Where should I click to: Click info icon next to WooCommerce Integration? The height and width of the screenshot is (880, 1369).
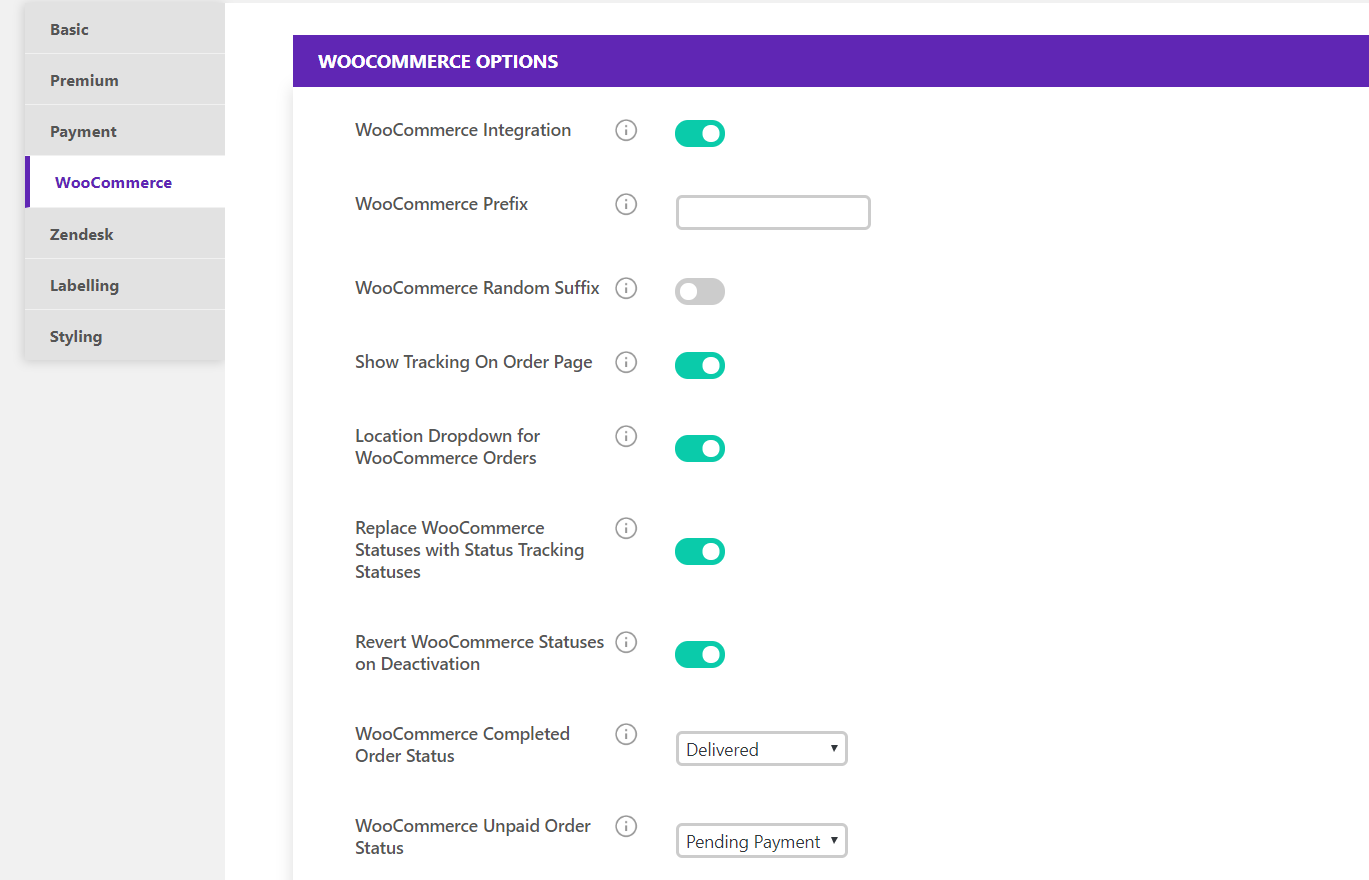[626, 130]
